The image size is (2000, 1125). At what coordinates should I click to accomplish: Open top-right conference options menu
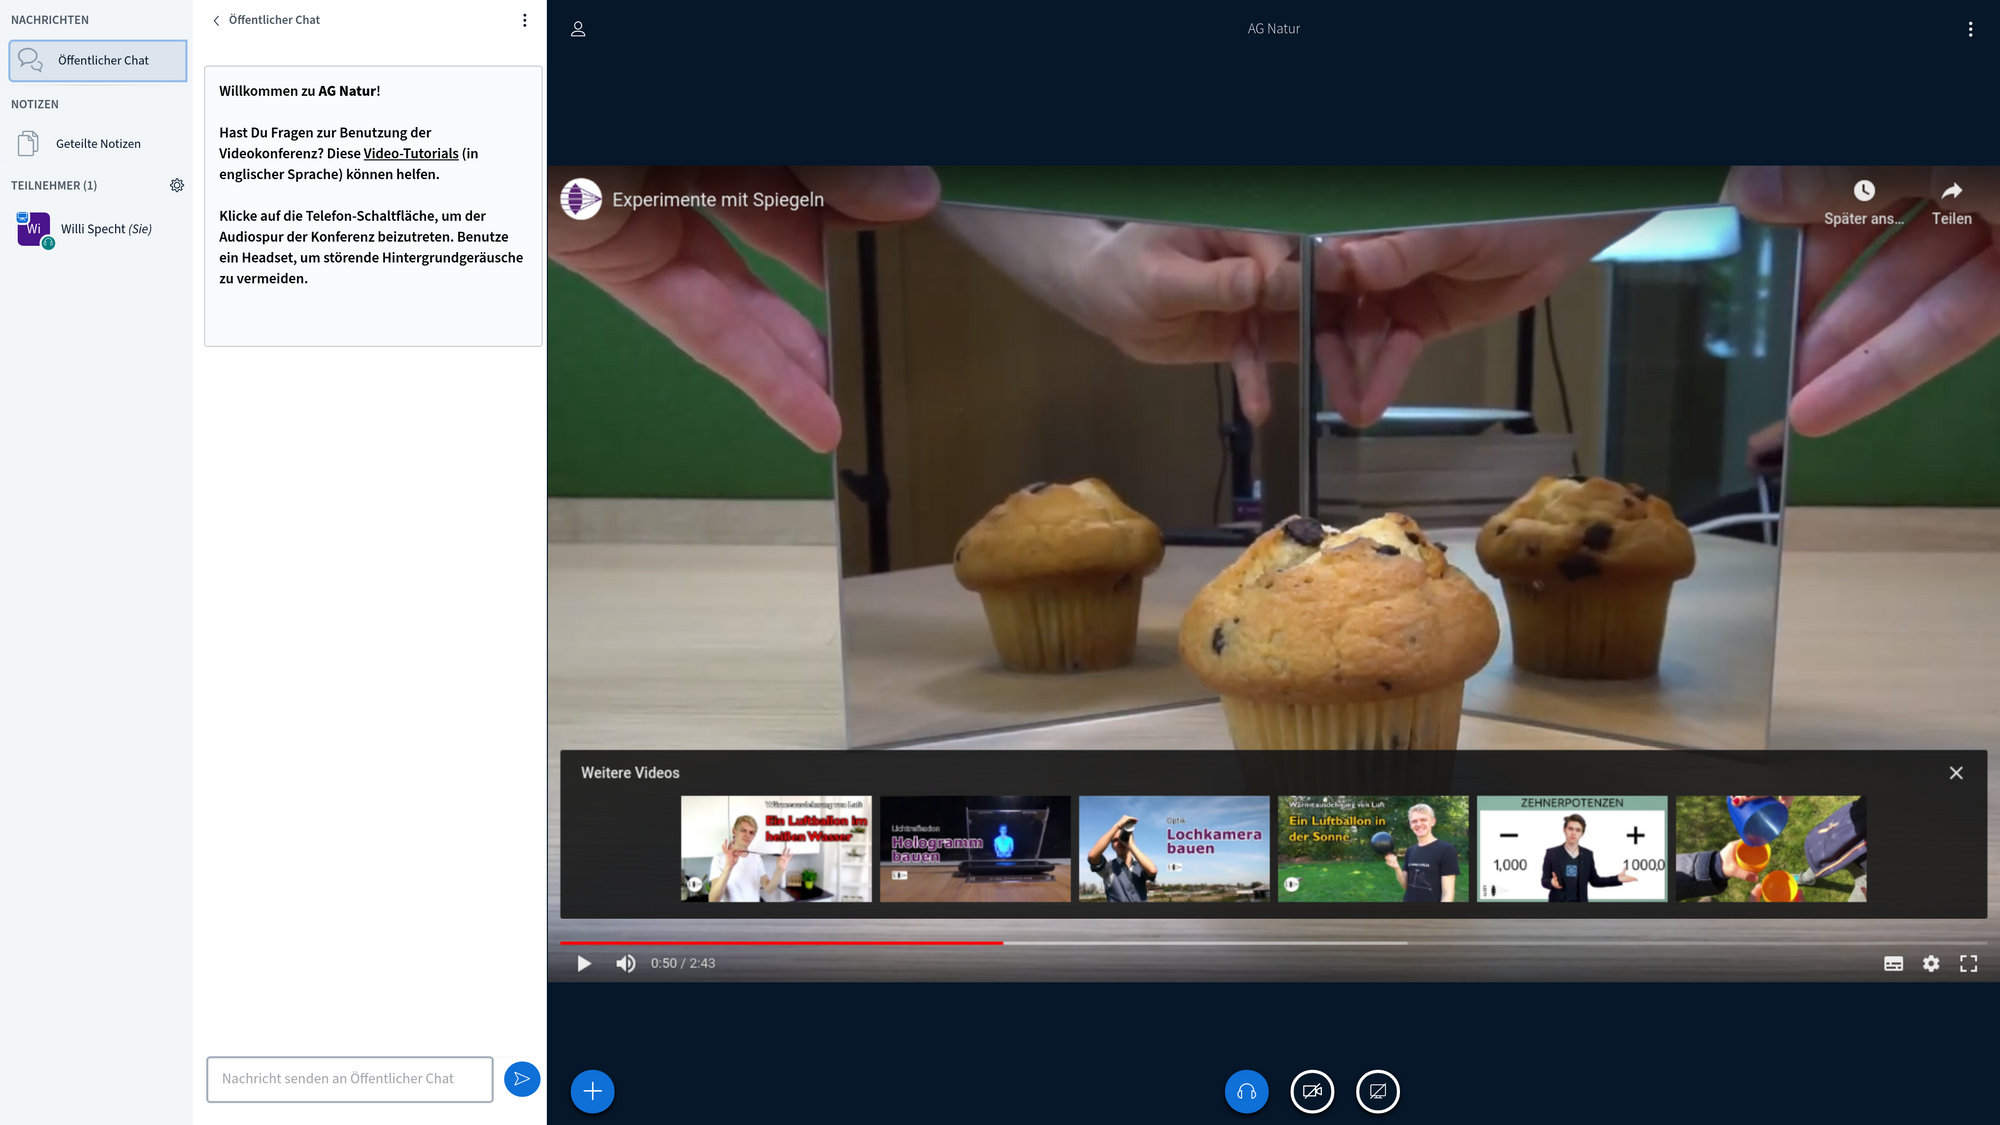(x=1970, y=29)
